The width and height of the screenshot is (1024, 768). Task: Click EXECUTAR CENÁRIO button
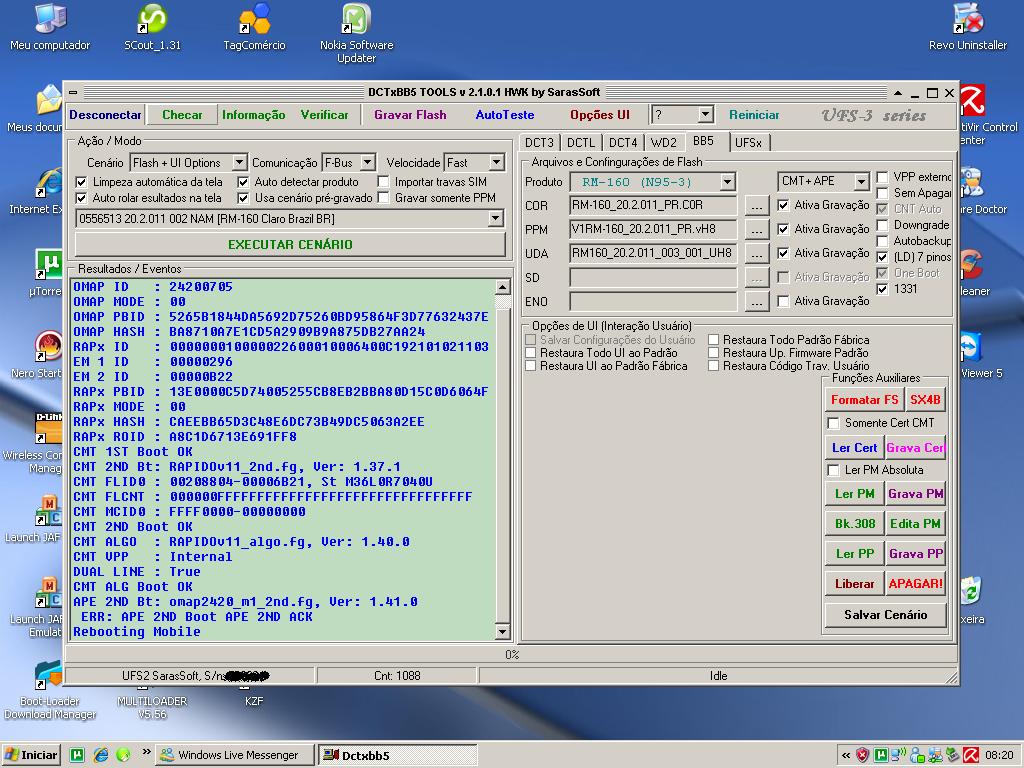click(290, 244)
